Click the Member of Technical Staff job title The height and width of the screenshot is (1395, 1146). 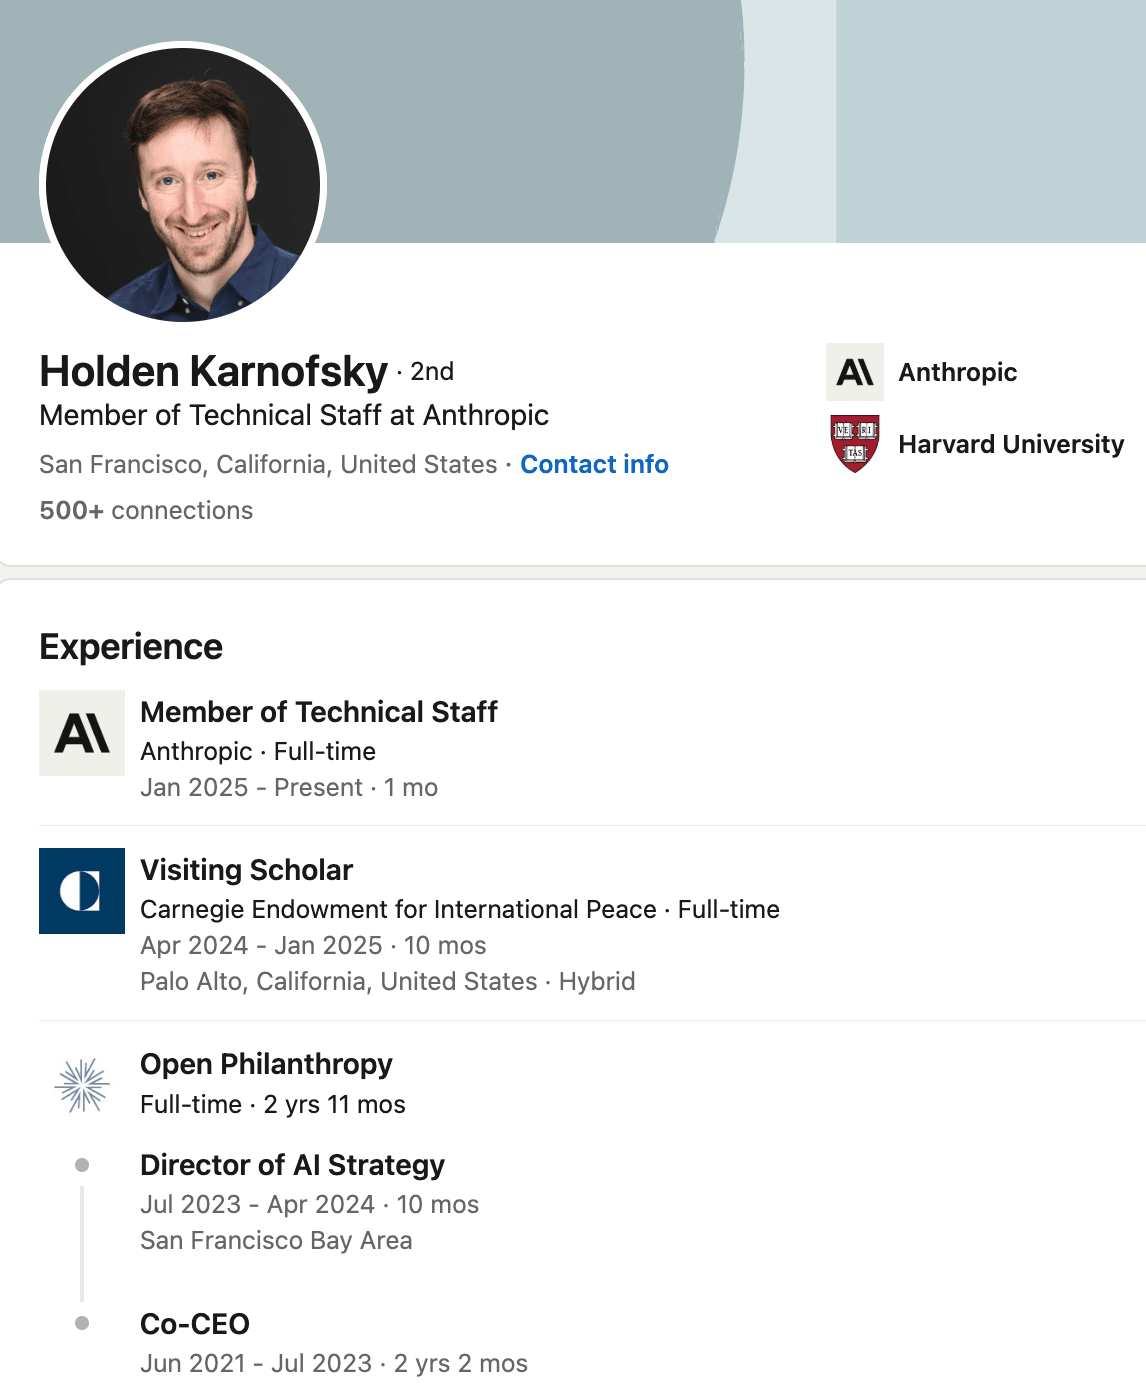tap(319, 712)
